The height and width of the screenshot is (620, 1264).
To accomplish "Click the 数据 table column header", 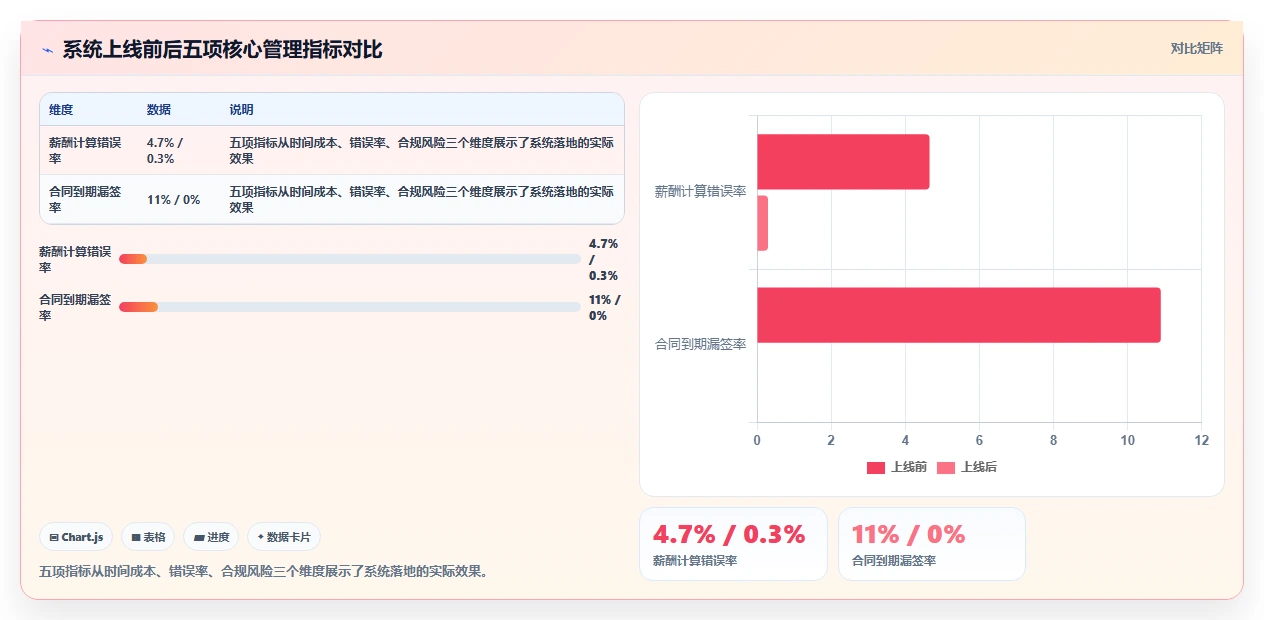I will (x=159, y=110).
